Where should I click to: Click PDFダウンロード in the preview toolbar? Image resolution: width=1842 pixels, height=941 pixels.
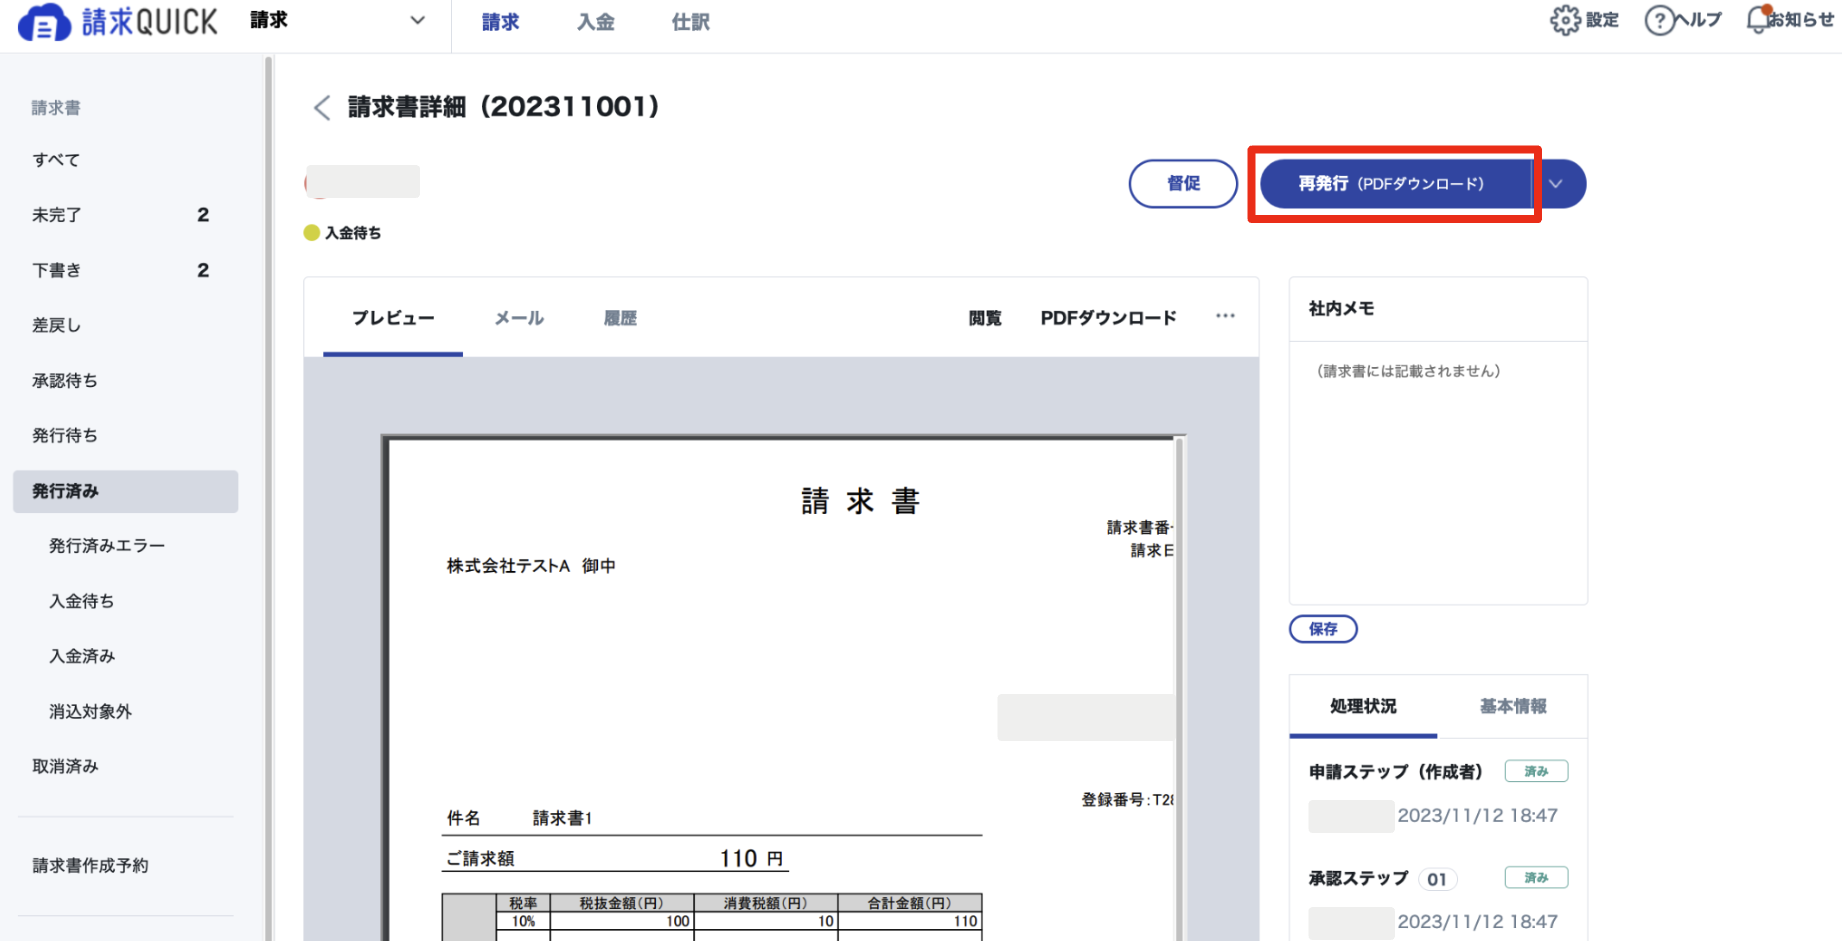pyautogui.click(x=1108, y=318)
